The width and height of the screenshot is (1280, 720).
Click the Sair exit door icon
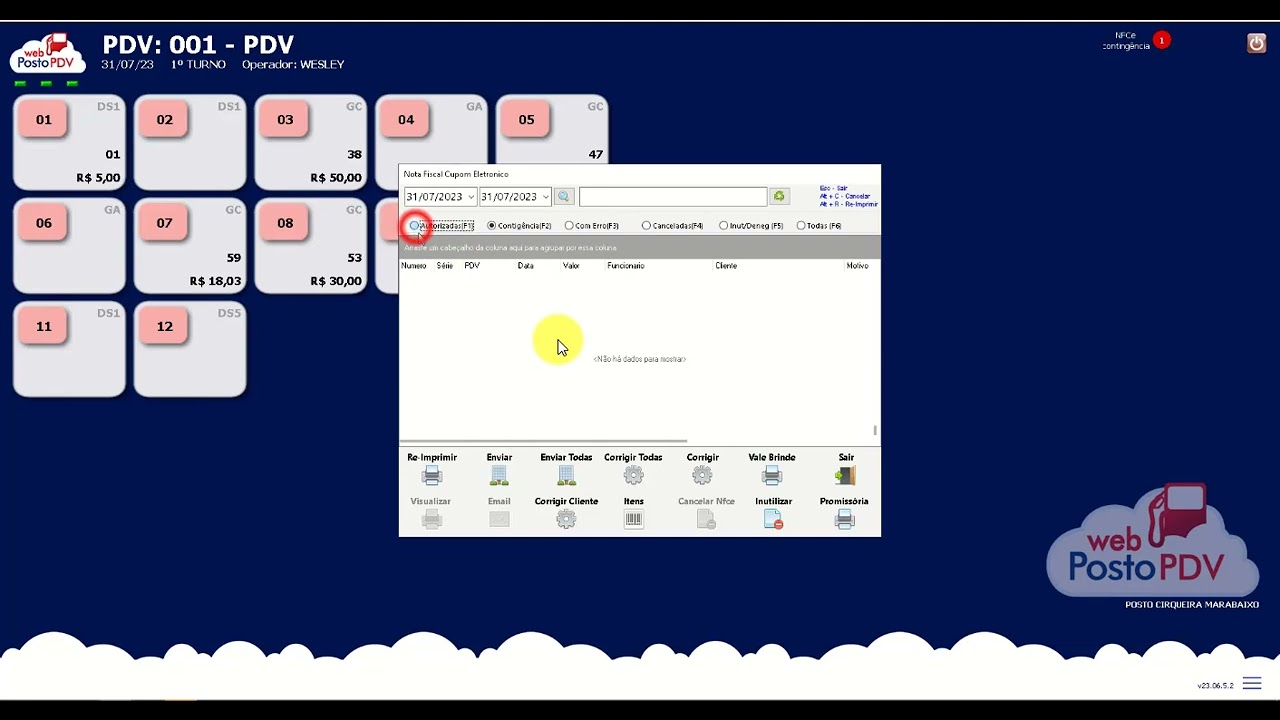pos(845,476)
